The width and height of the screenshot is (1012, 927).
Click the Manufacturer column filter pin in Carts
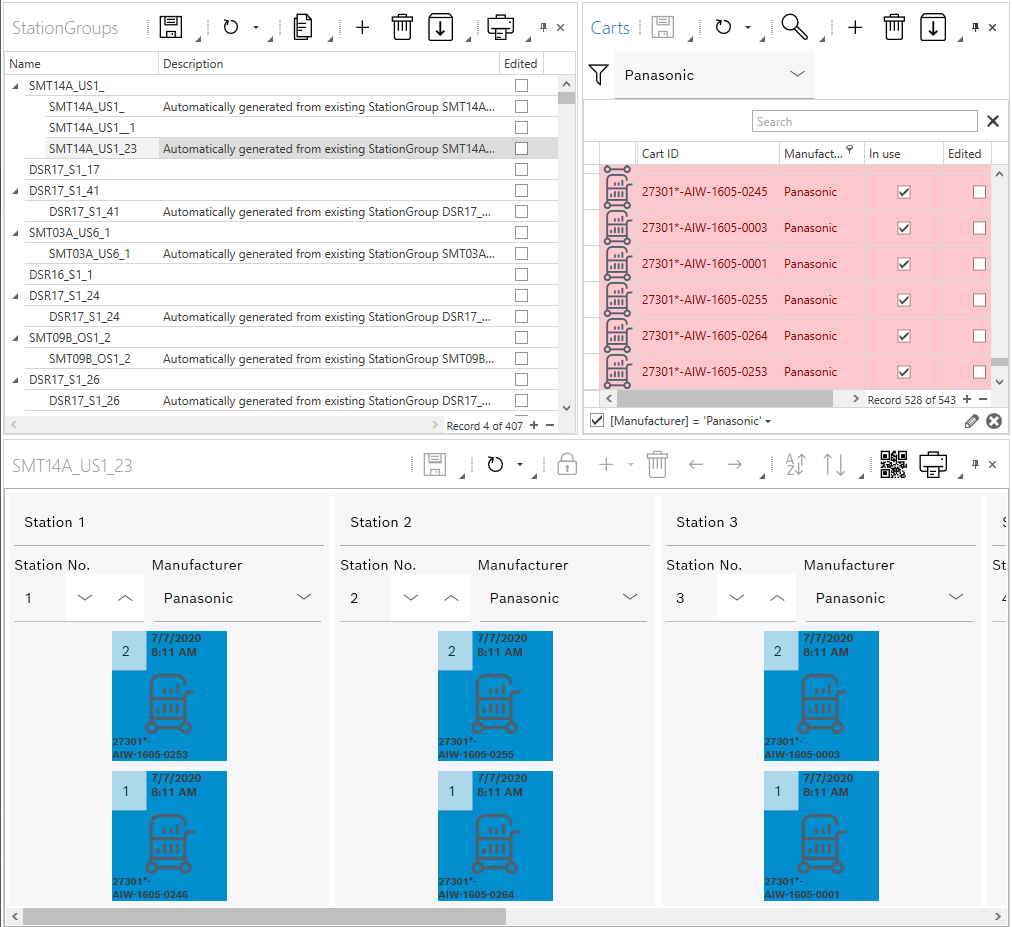pos(850,150)
